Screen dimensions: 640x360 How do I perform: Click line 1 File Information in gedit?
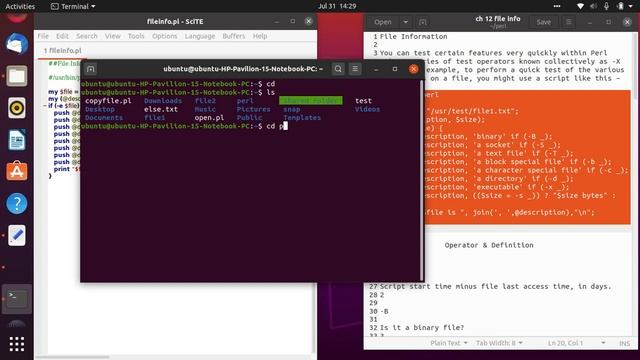click(x=413, y=36)
